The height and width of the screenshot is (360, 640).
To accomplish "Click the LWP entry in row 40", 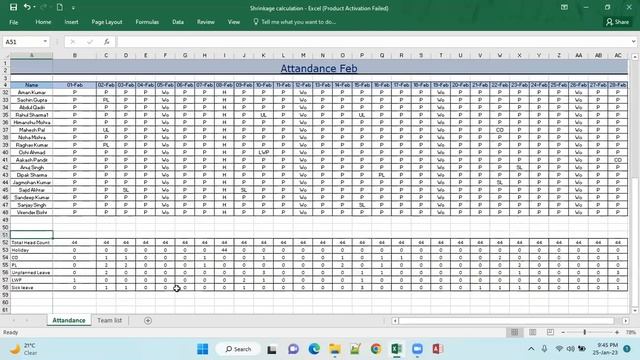I will click(263, 152).
